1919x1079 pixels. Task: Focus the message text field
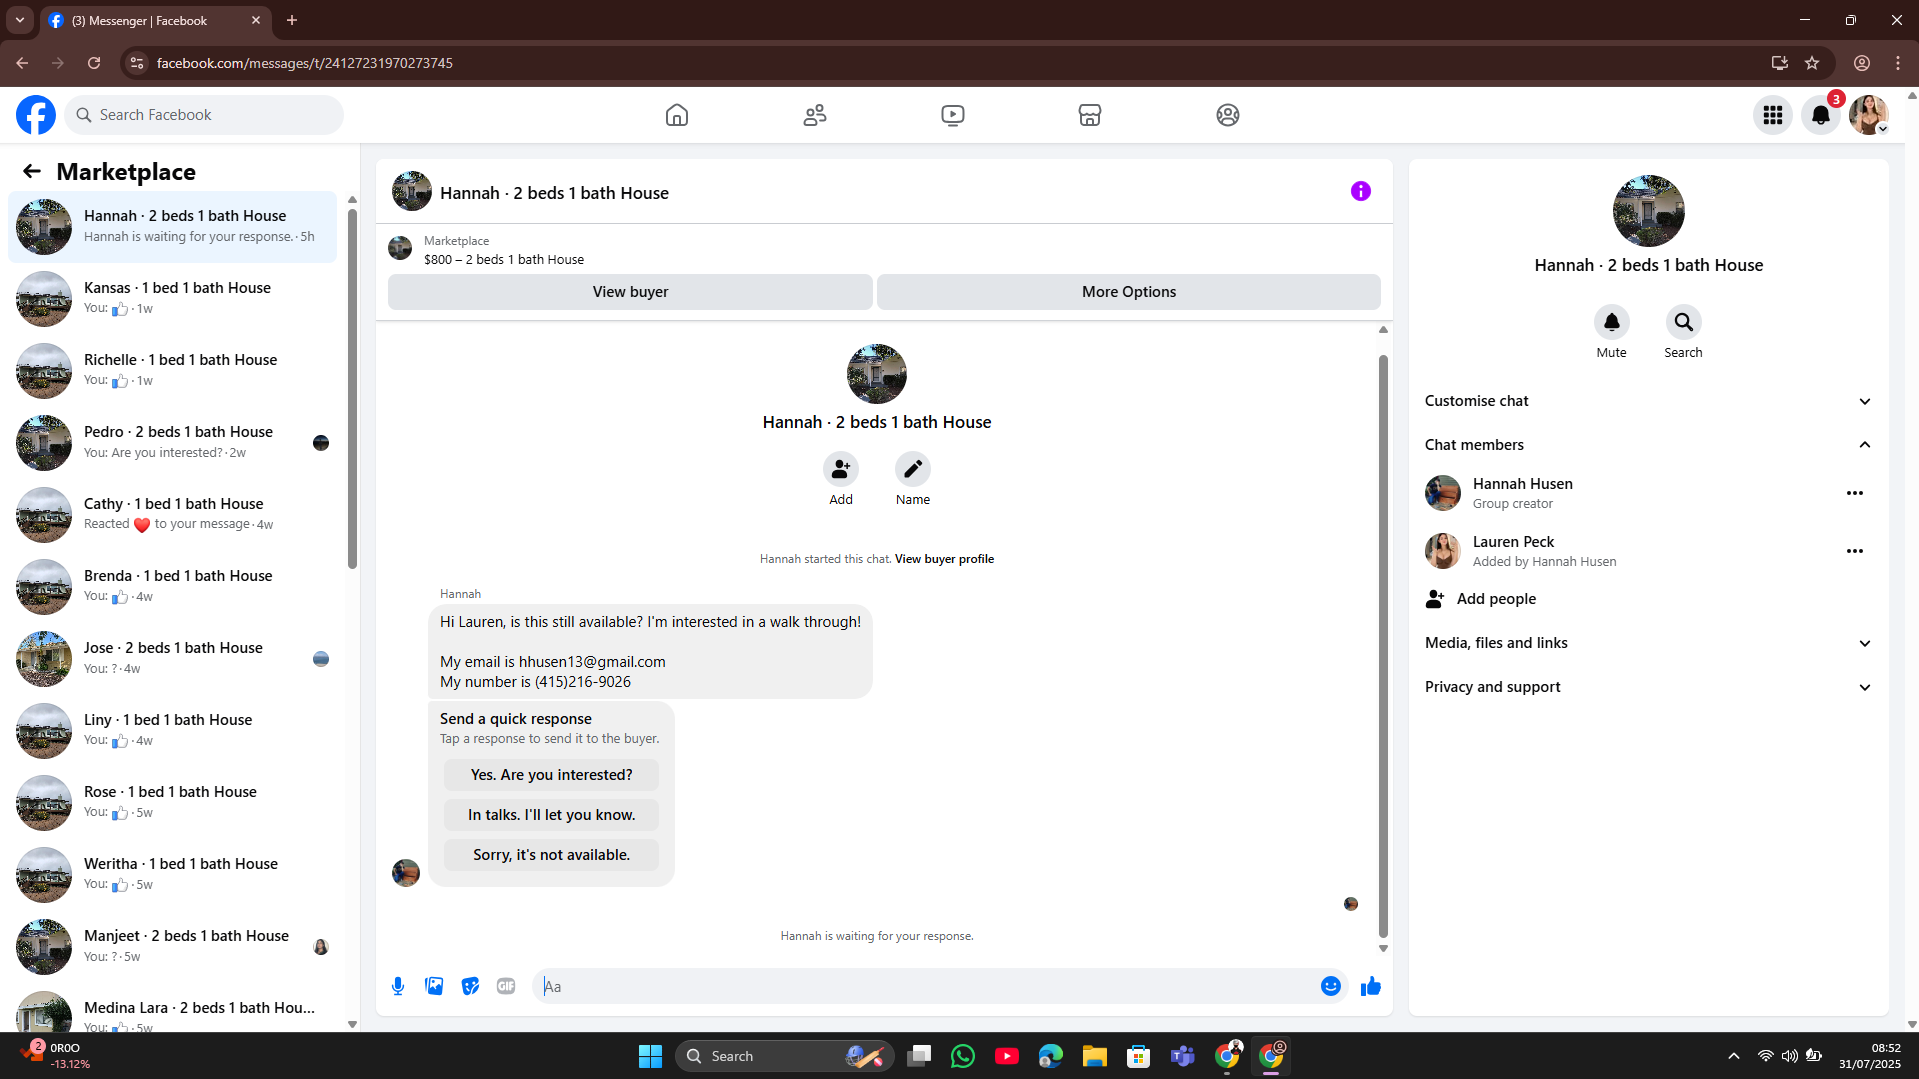pos(925,986)
